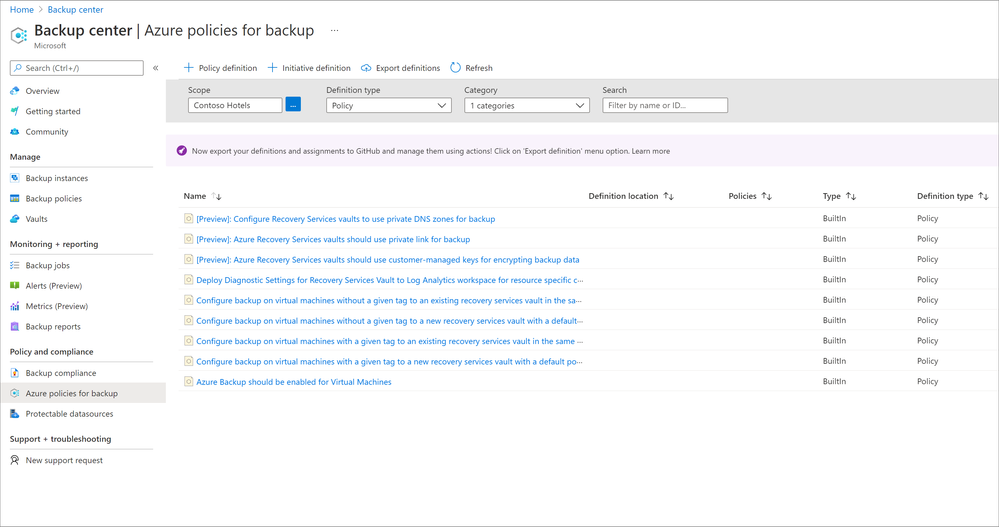The width and height of the screenshot is (999, 527).
Task: Click Learn more in the export banner
Action: pyautogui.click(x=650, y=152)
